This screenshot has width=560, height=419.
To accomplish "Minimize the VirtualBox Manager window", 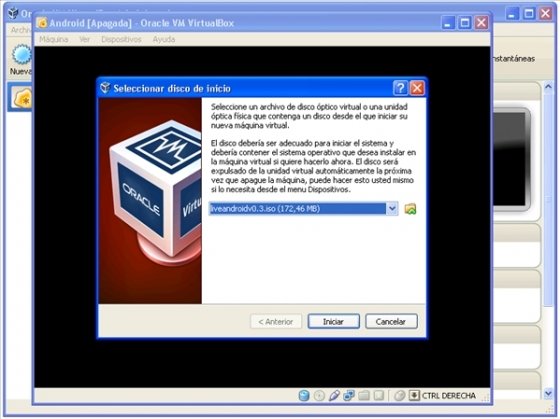I will click(513, 14).
